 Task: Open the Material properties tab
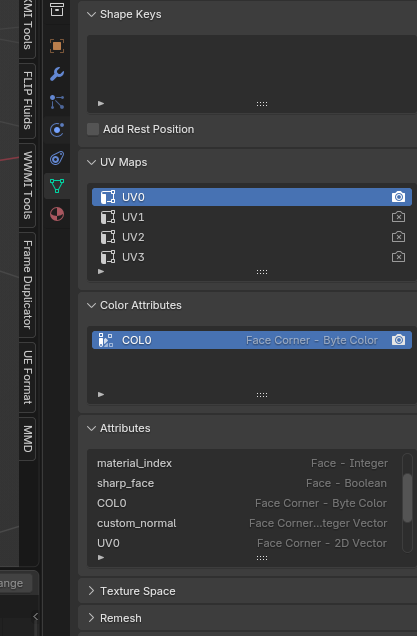tap(57, 214)
